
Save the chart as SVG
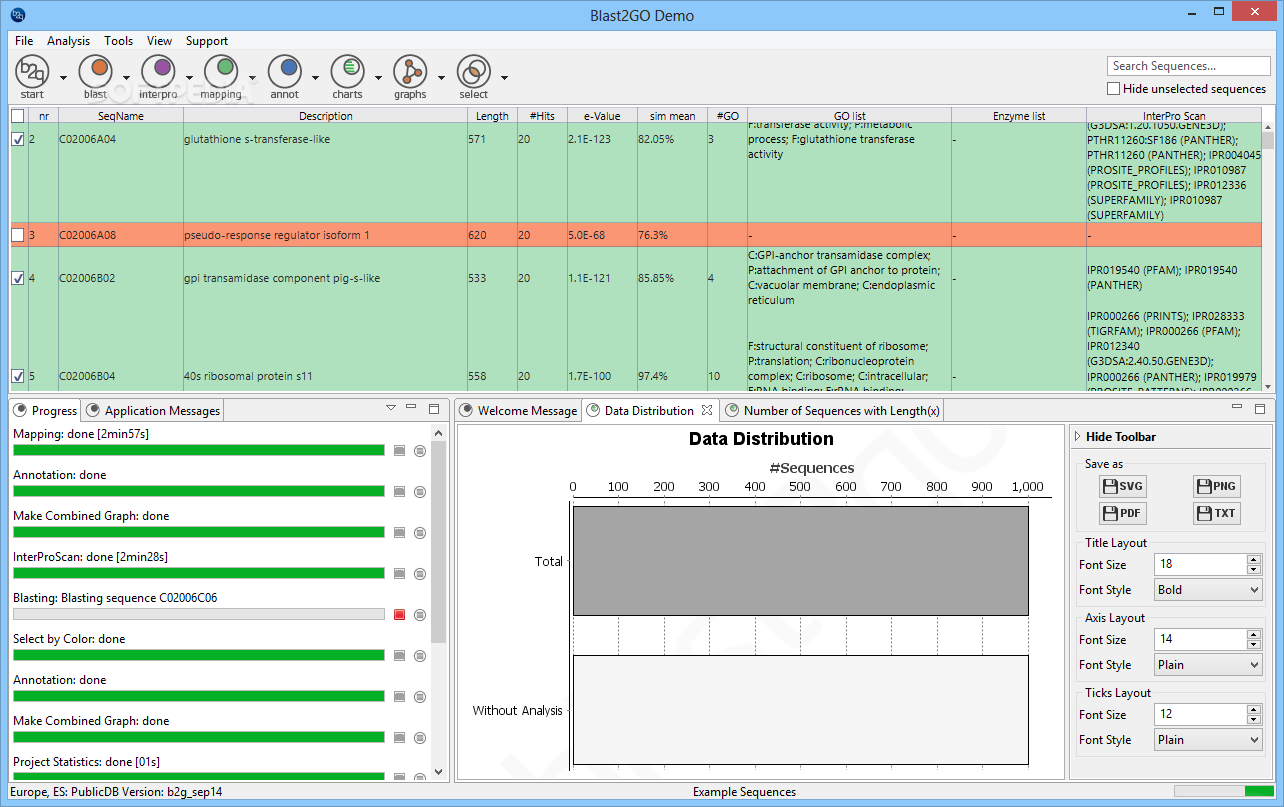coord(1122,487)
